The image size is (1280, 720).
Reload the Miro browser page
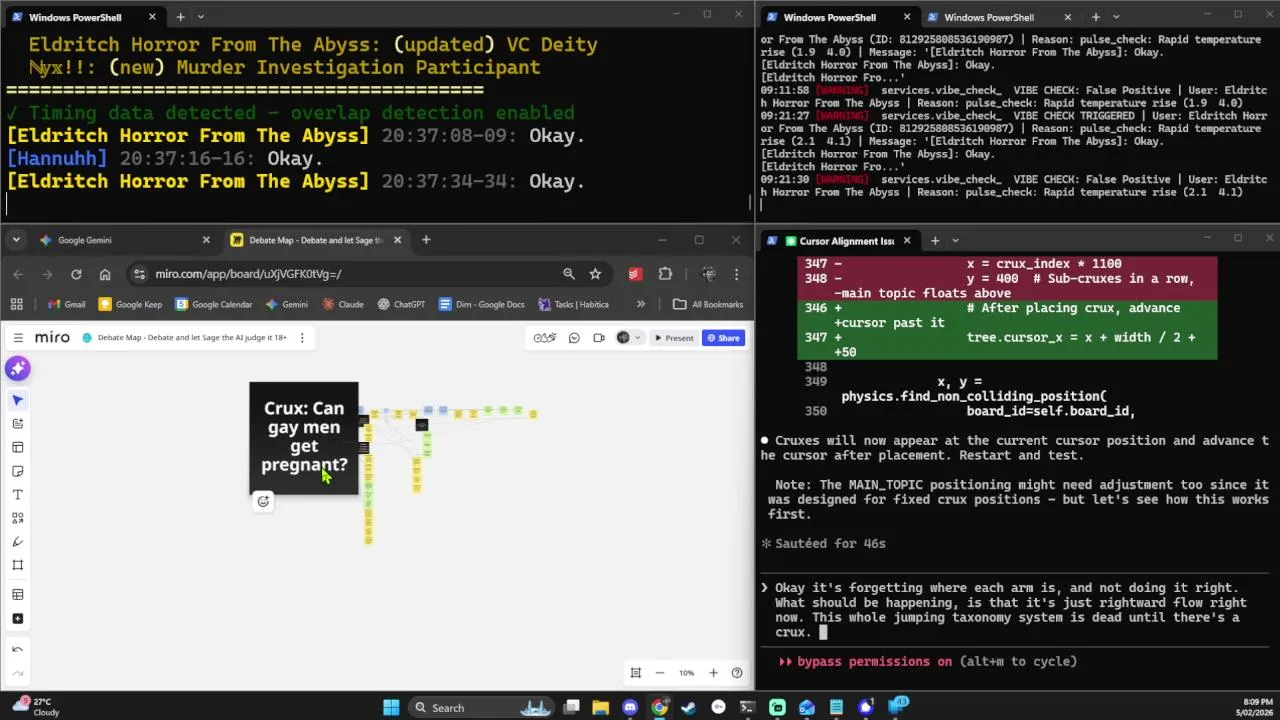(76, 274)
